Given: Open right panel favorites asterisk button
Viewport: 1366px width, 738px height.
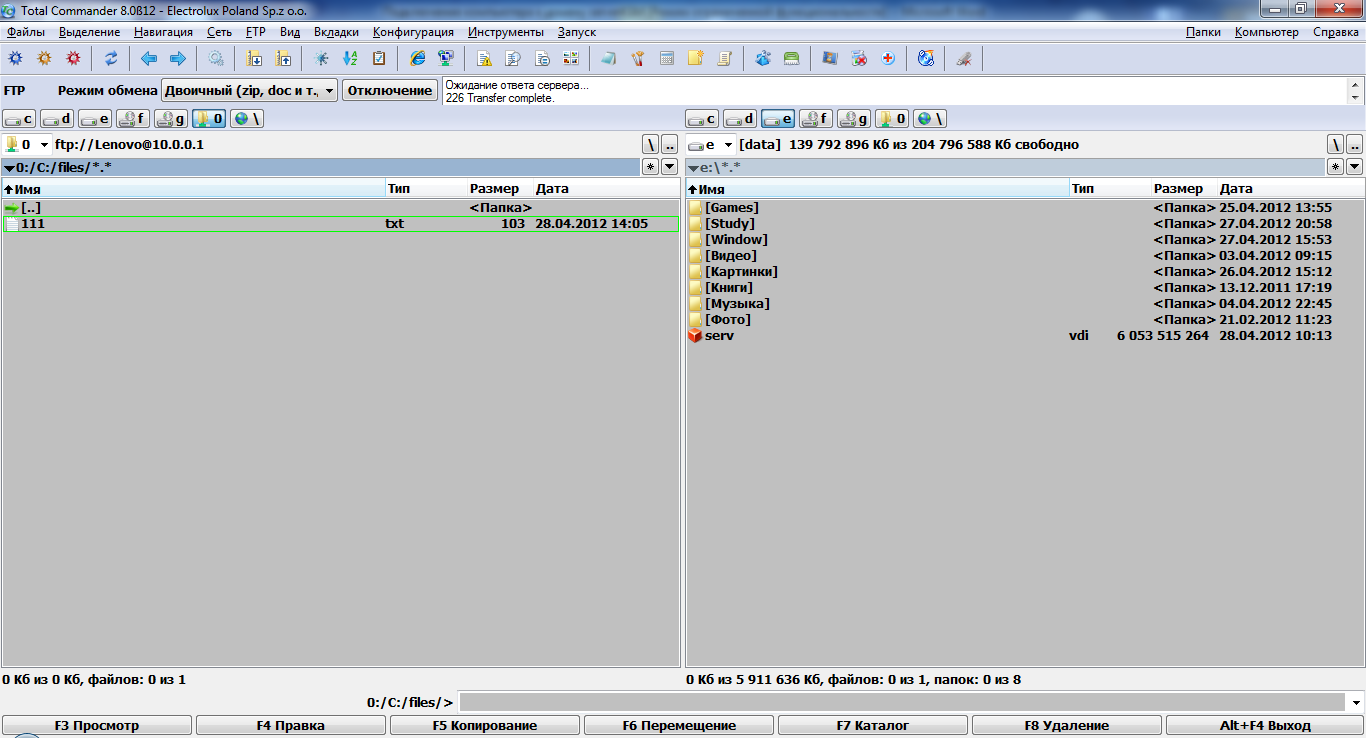Looking at the screenshot, I should [x=1335, y=167].
